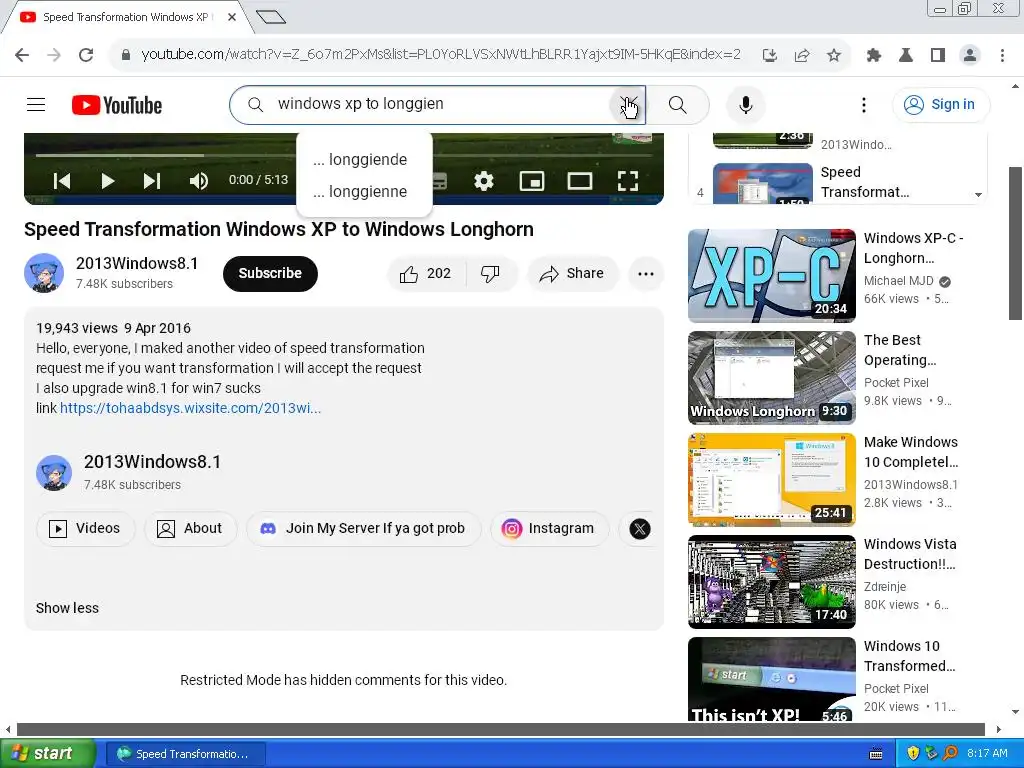Open channel About button
The image size is (1024, 768).
[190, 528]
